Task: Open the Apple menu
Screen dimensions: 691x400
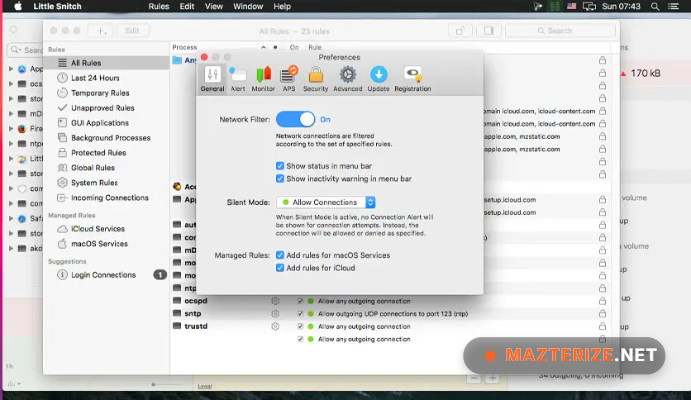Action: pyautogui.click(x=18, y=6)
